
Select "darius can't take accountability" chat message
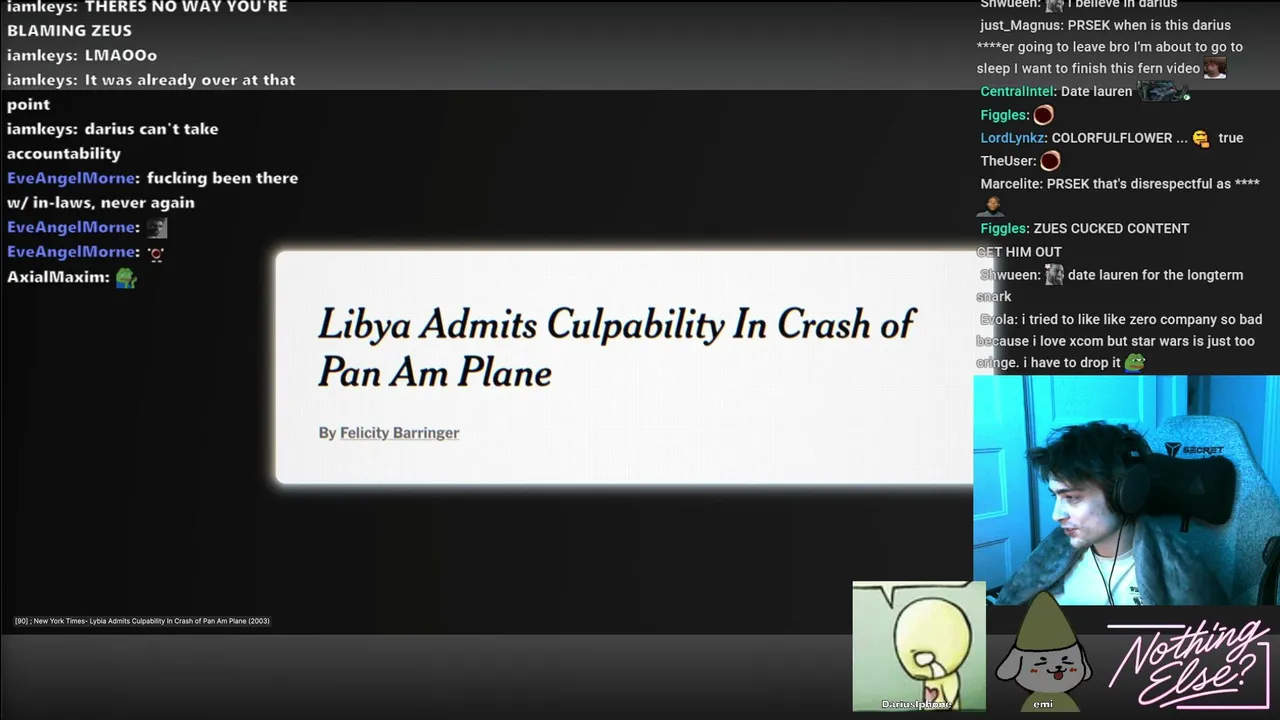[113, 141]
